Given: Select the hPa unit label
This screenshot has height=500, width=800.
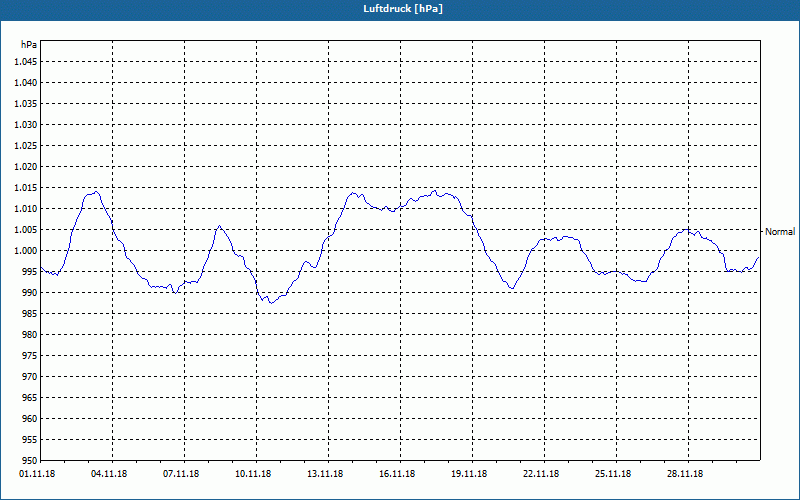Looking at the screenshot, I should (29, 44).
